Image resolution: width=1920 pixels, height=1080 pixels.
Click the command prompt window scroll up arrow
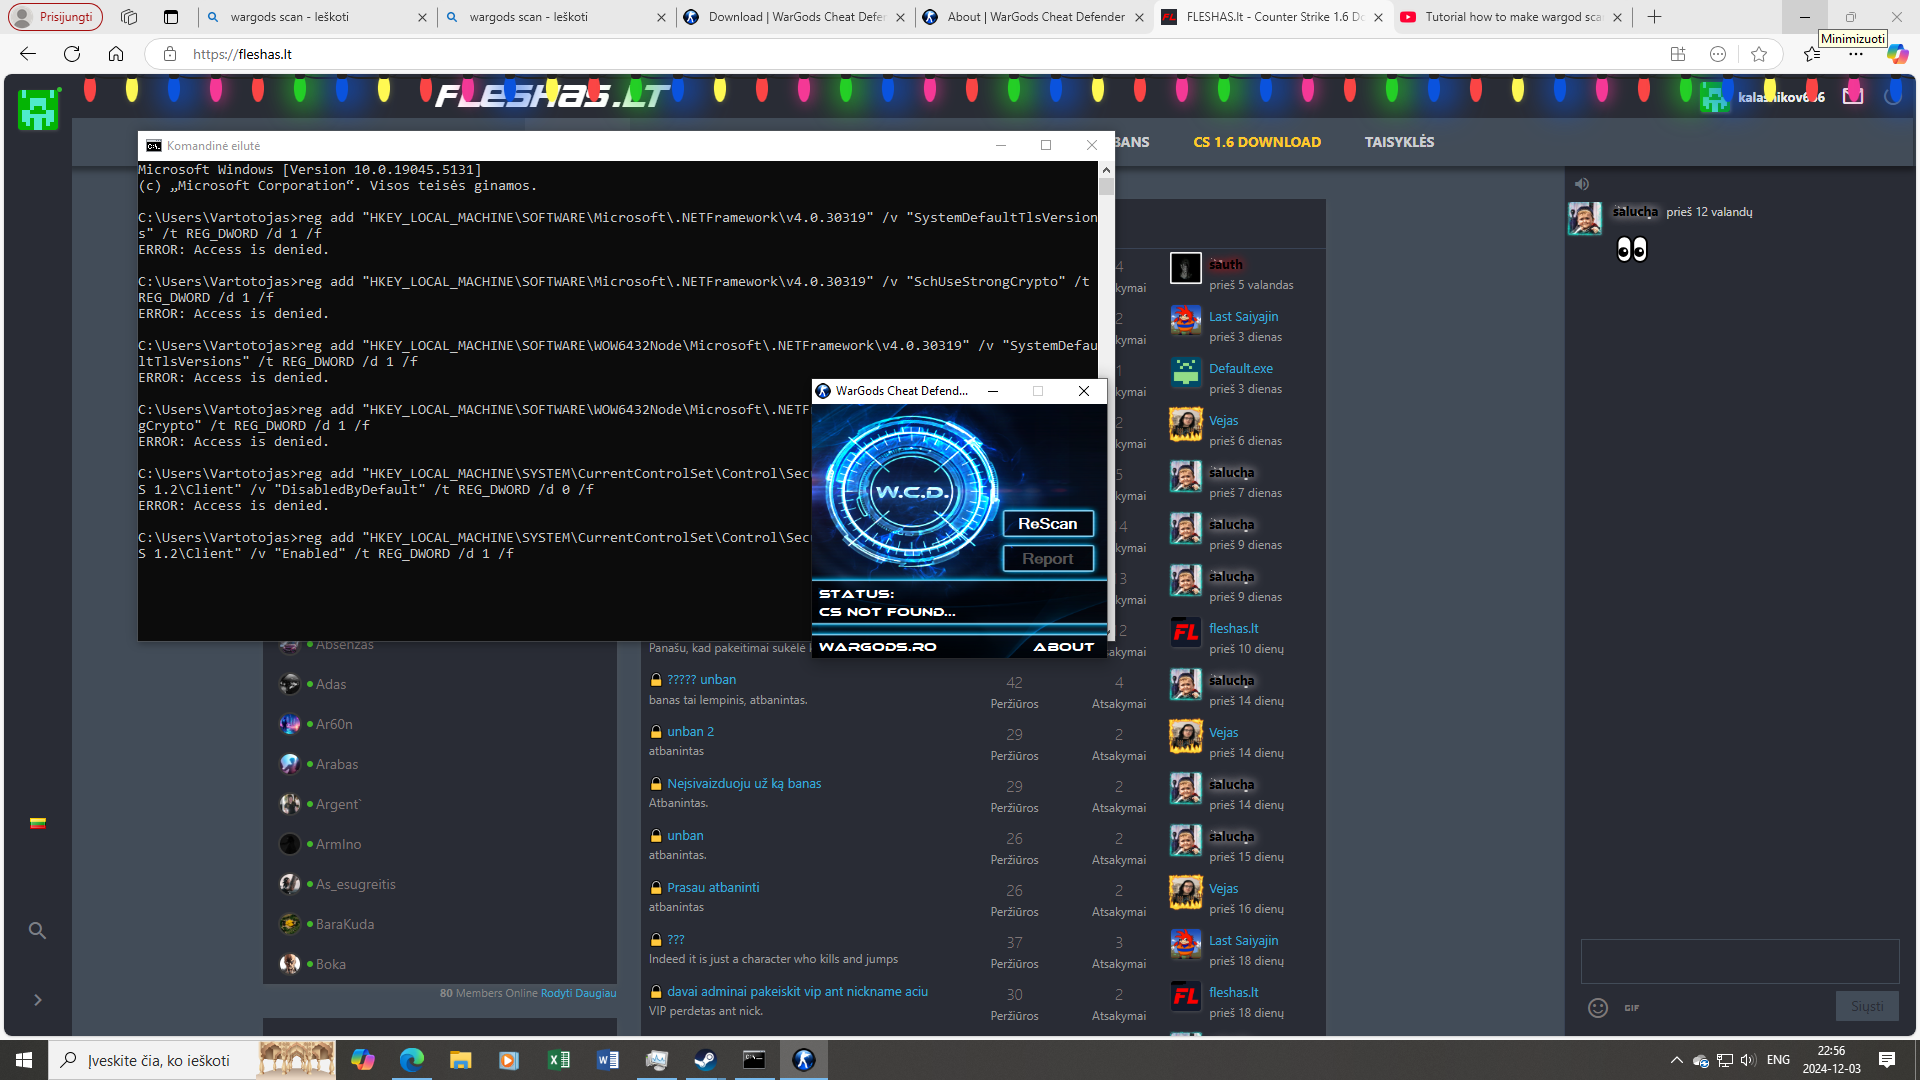pyautogui.click(x=1106, y=170)
